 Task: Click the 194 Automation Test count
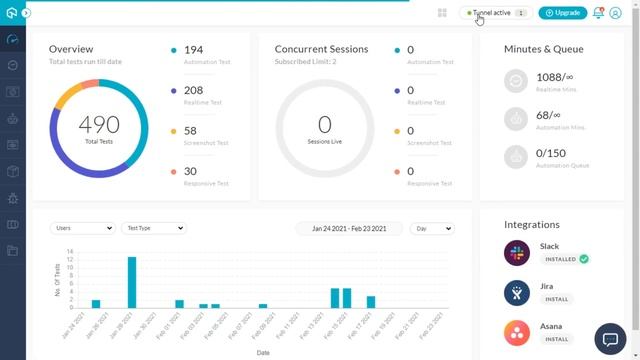193,50
